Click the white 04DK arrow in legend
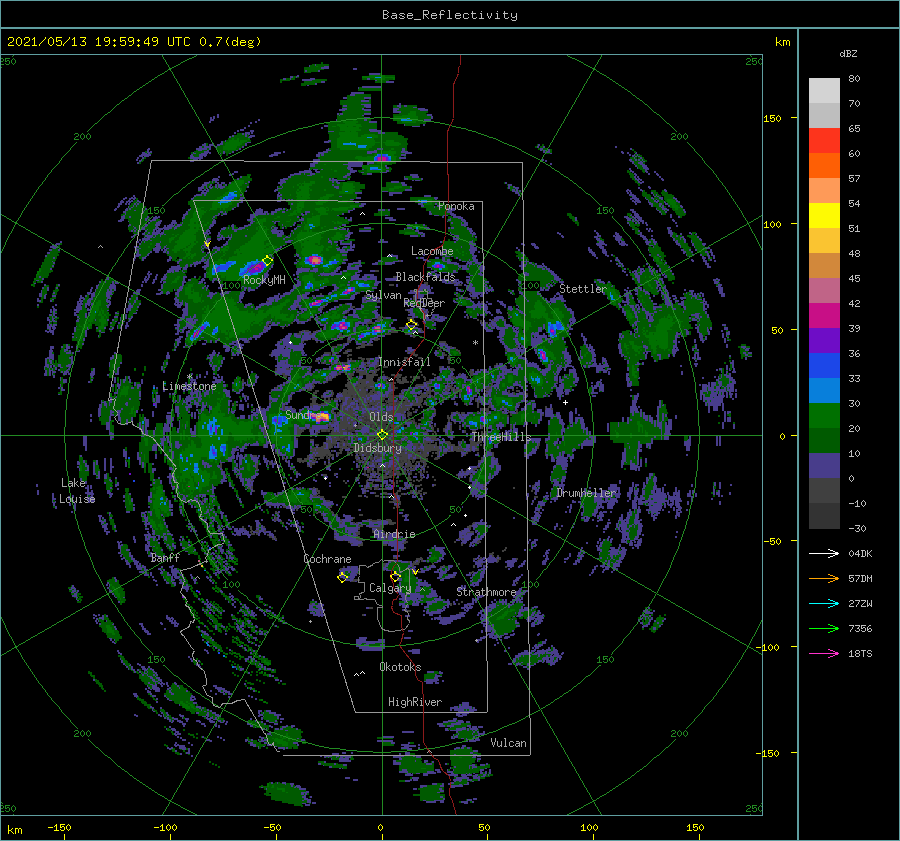 (x=824, y=553)
